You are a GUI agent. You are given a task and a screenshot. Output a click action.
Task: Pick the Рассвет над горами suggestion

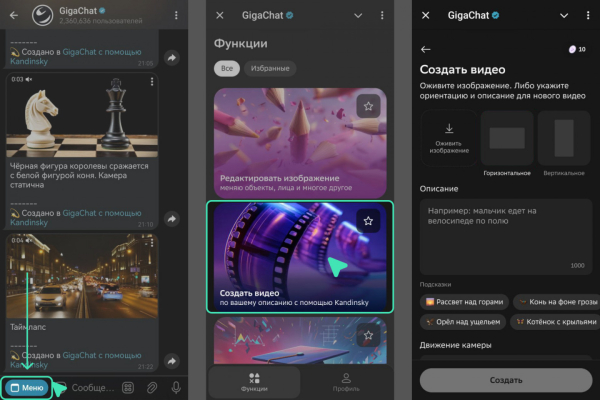click(x=464, y=301)
